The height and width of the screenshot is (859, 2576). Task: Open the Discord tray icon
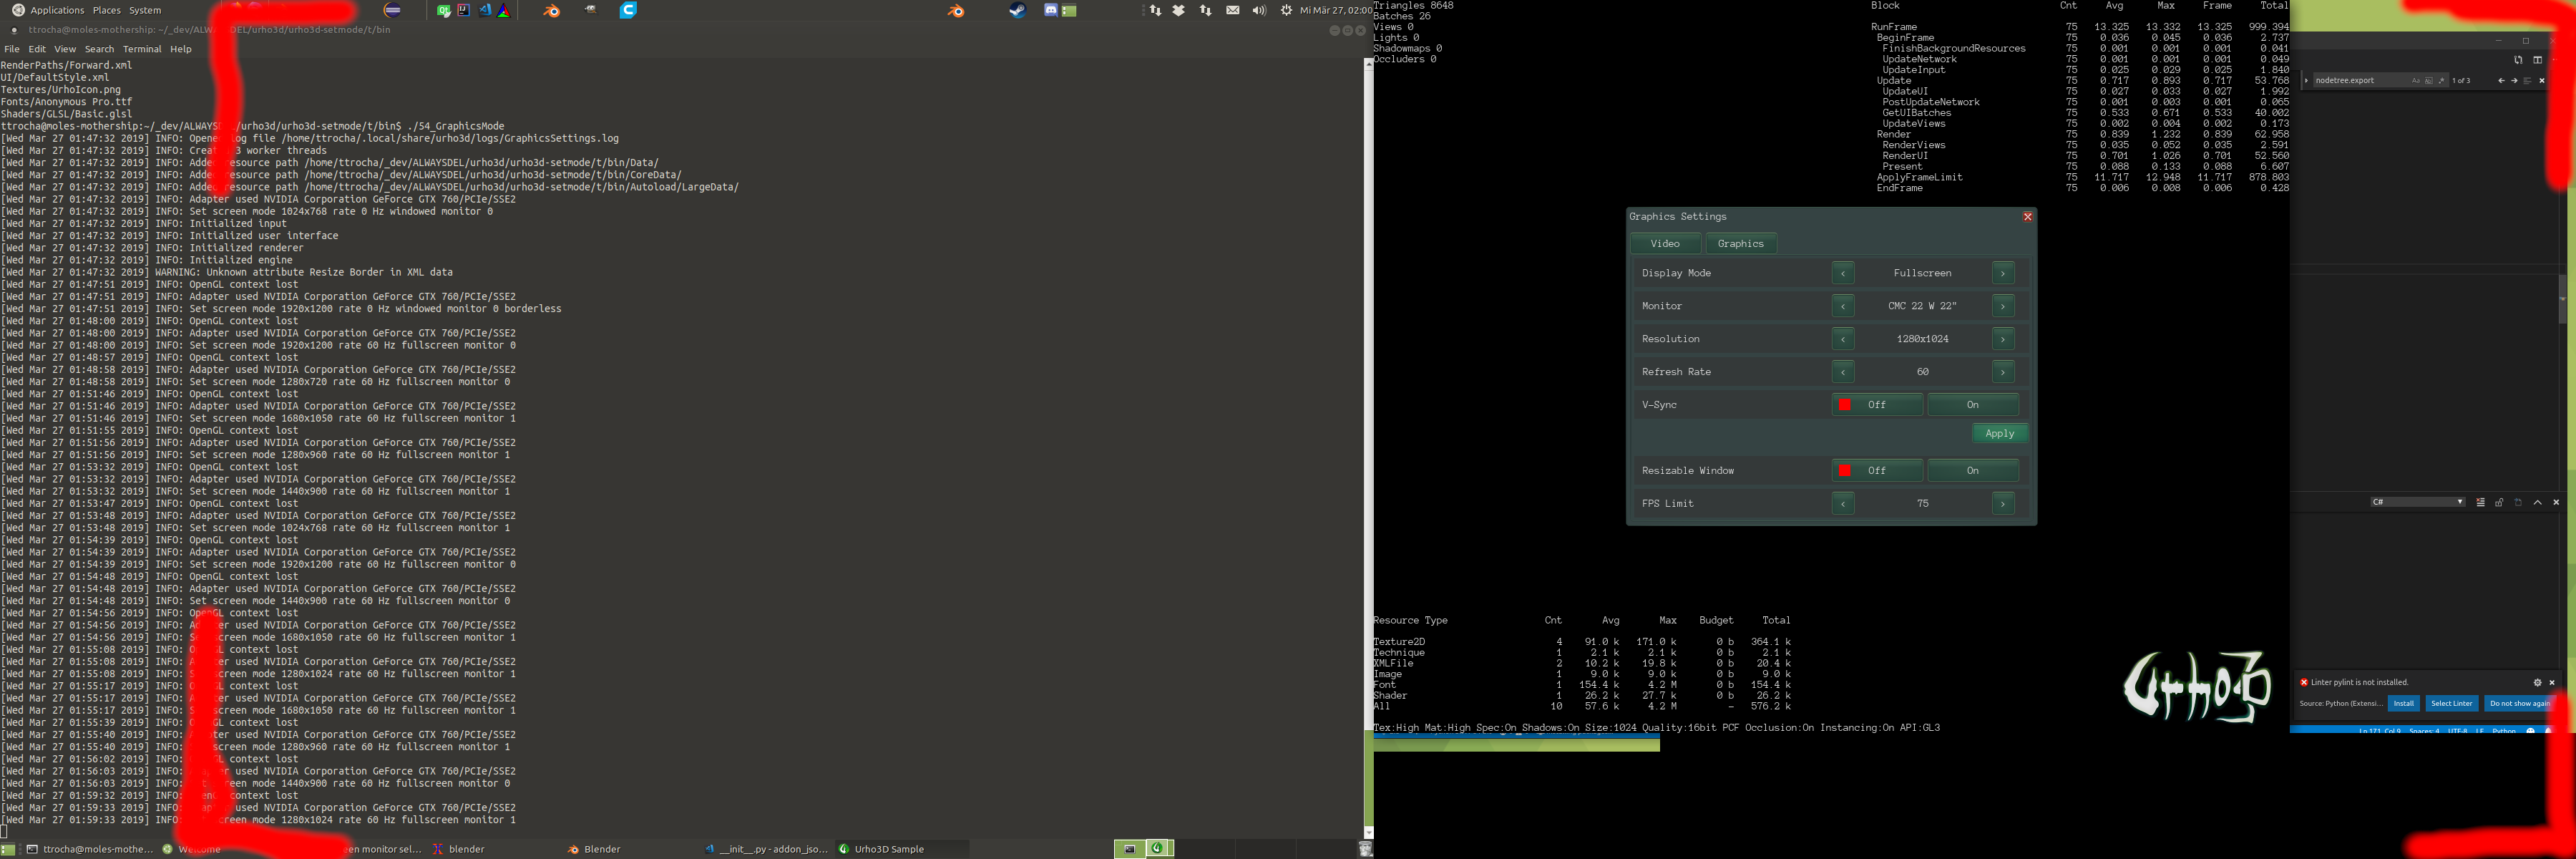1051,10
